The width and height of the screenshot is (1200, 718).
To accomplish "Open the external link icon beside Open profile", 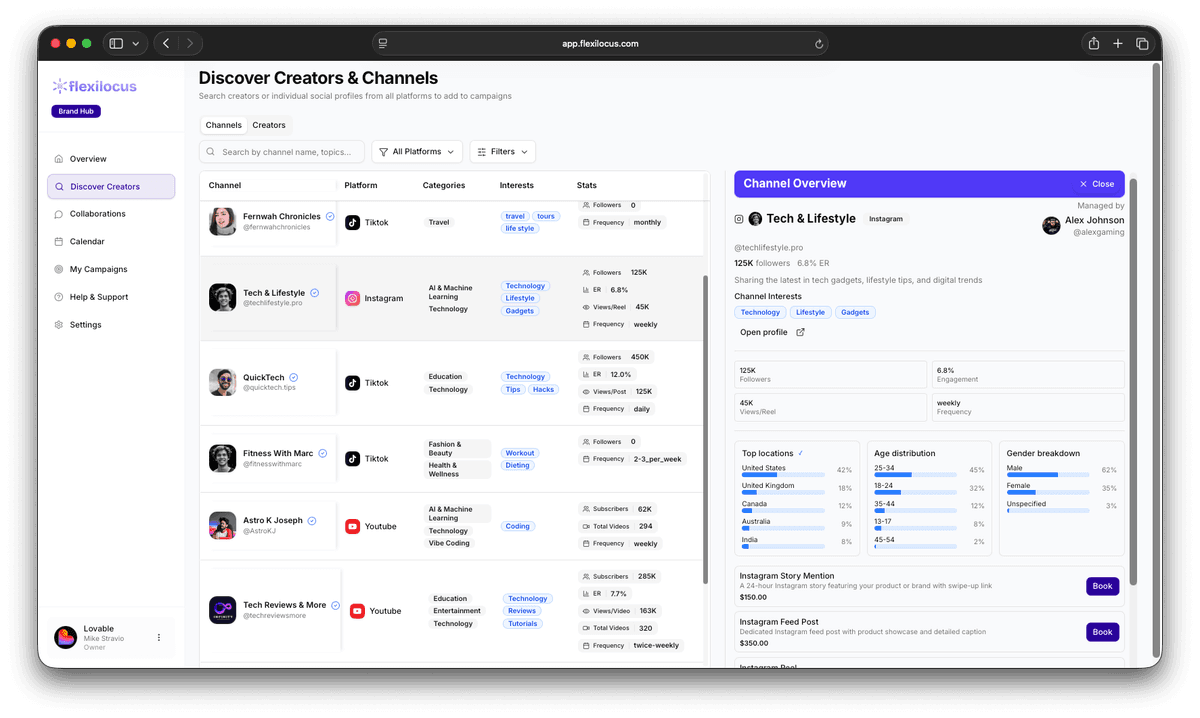I will click(800, 332).
